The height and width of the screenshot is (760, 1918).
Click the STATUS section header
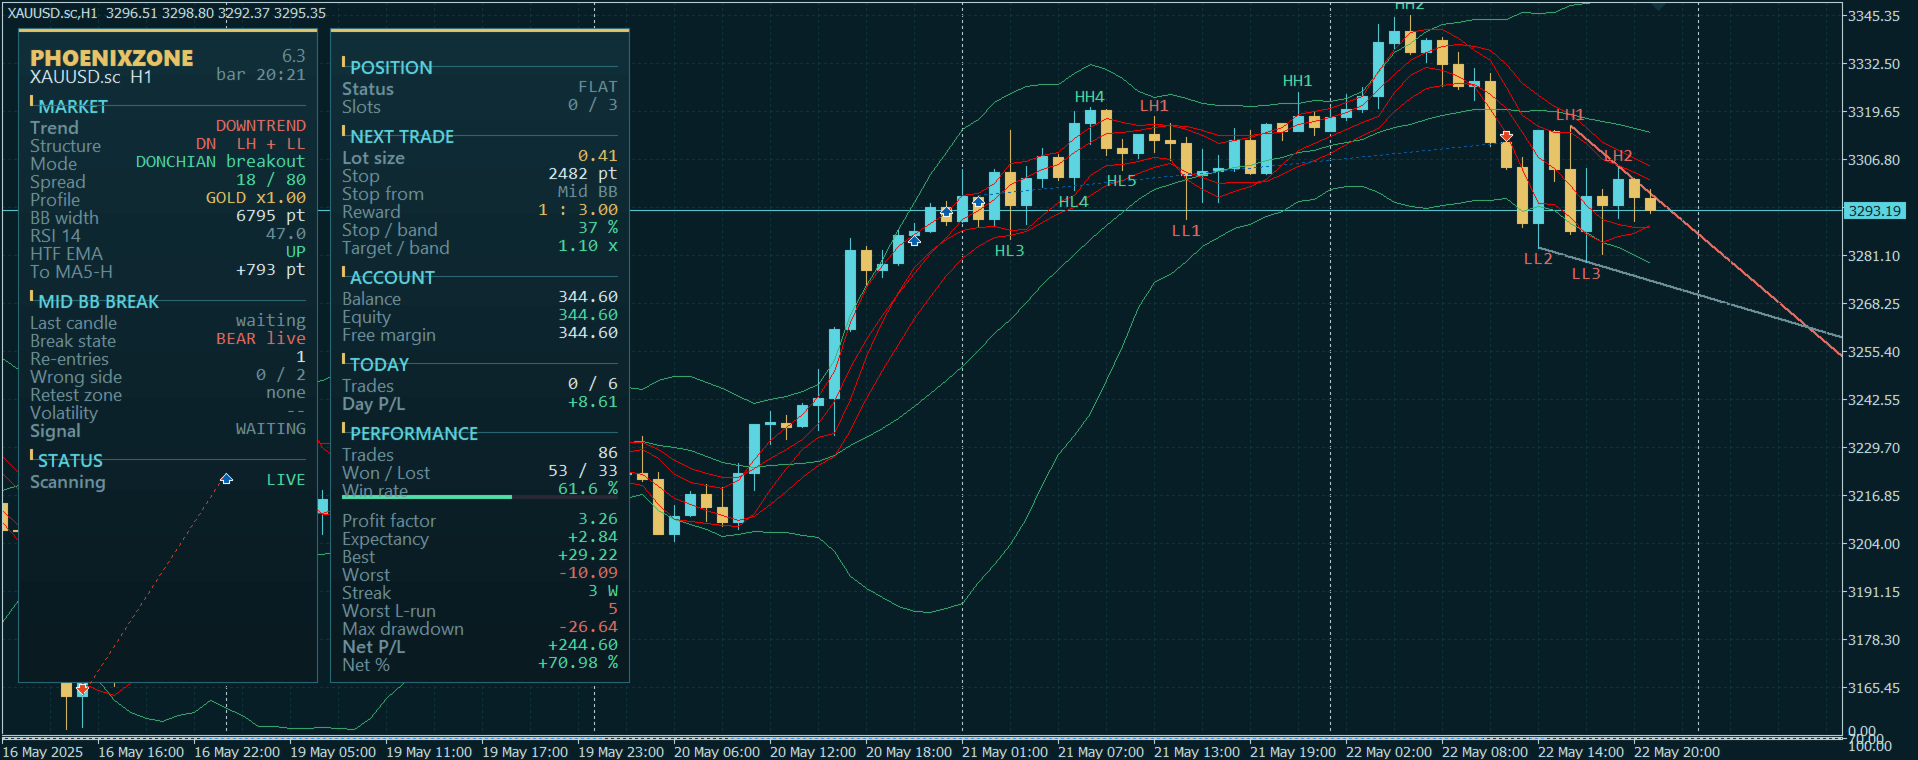[x=70, y=460]
